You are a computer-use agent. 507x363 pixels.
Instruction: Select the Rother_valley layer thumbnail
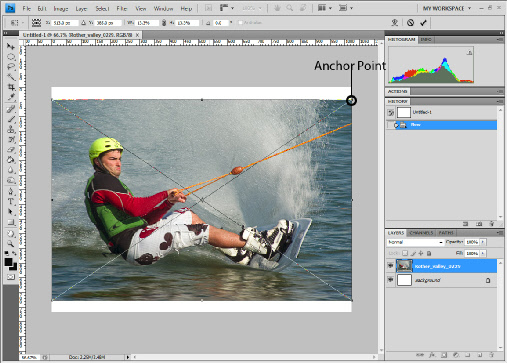404,266
